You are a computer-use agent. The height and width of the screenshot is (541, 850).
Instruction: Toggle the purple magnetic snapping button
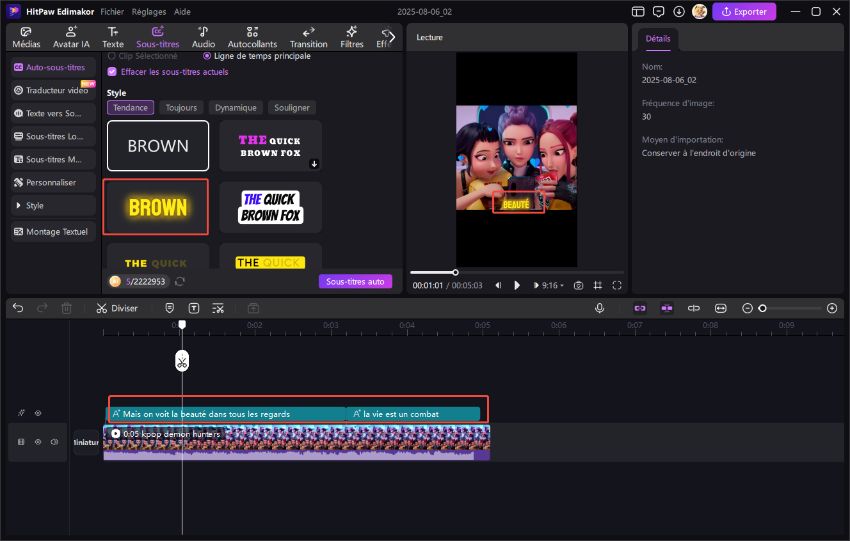click(x=667, y=308)
